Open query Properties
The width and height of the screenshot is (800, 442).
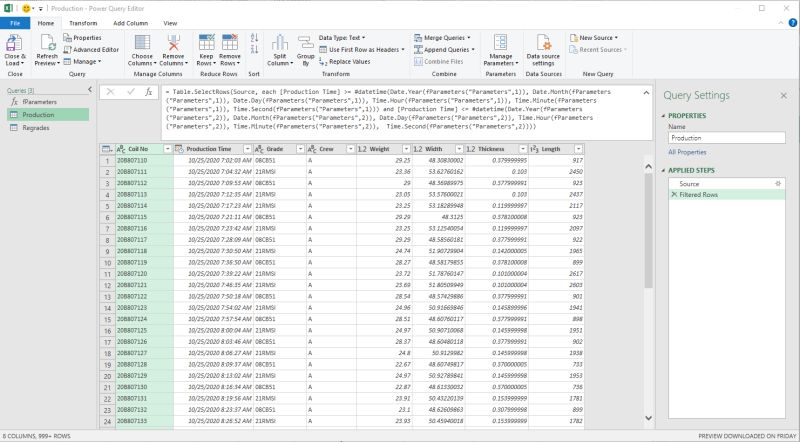click(82, 38)
